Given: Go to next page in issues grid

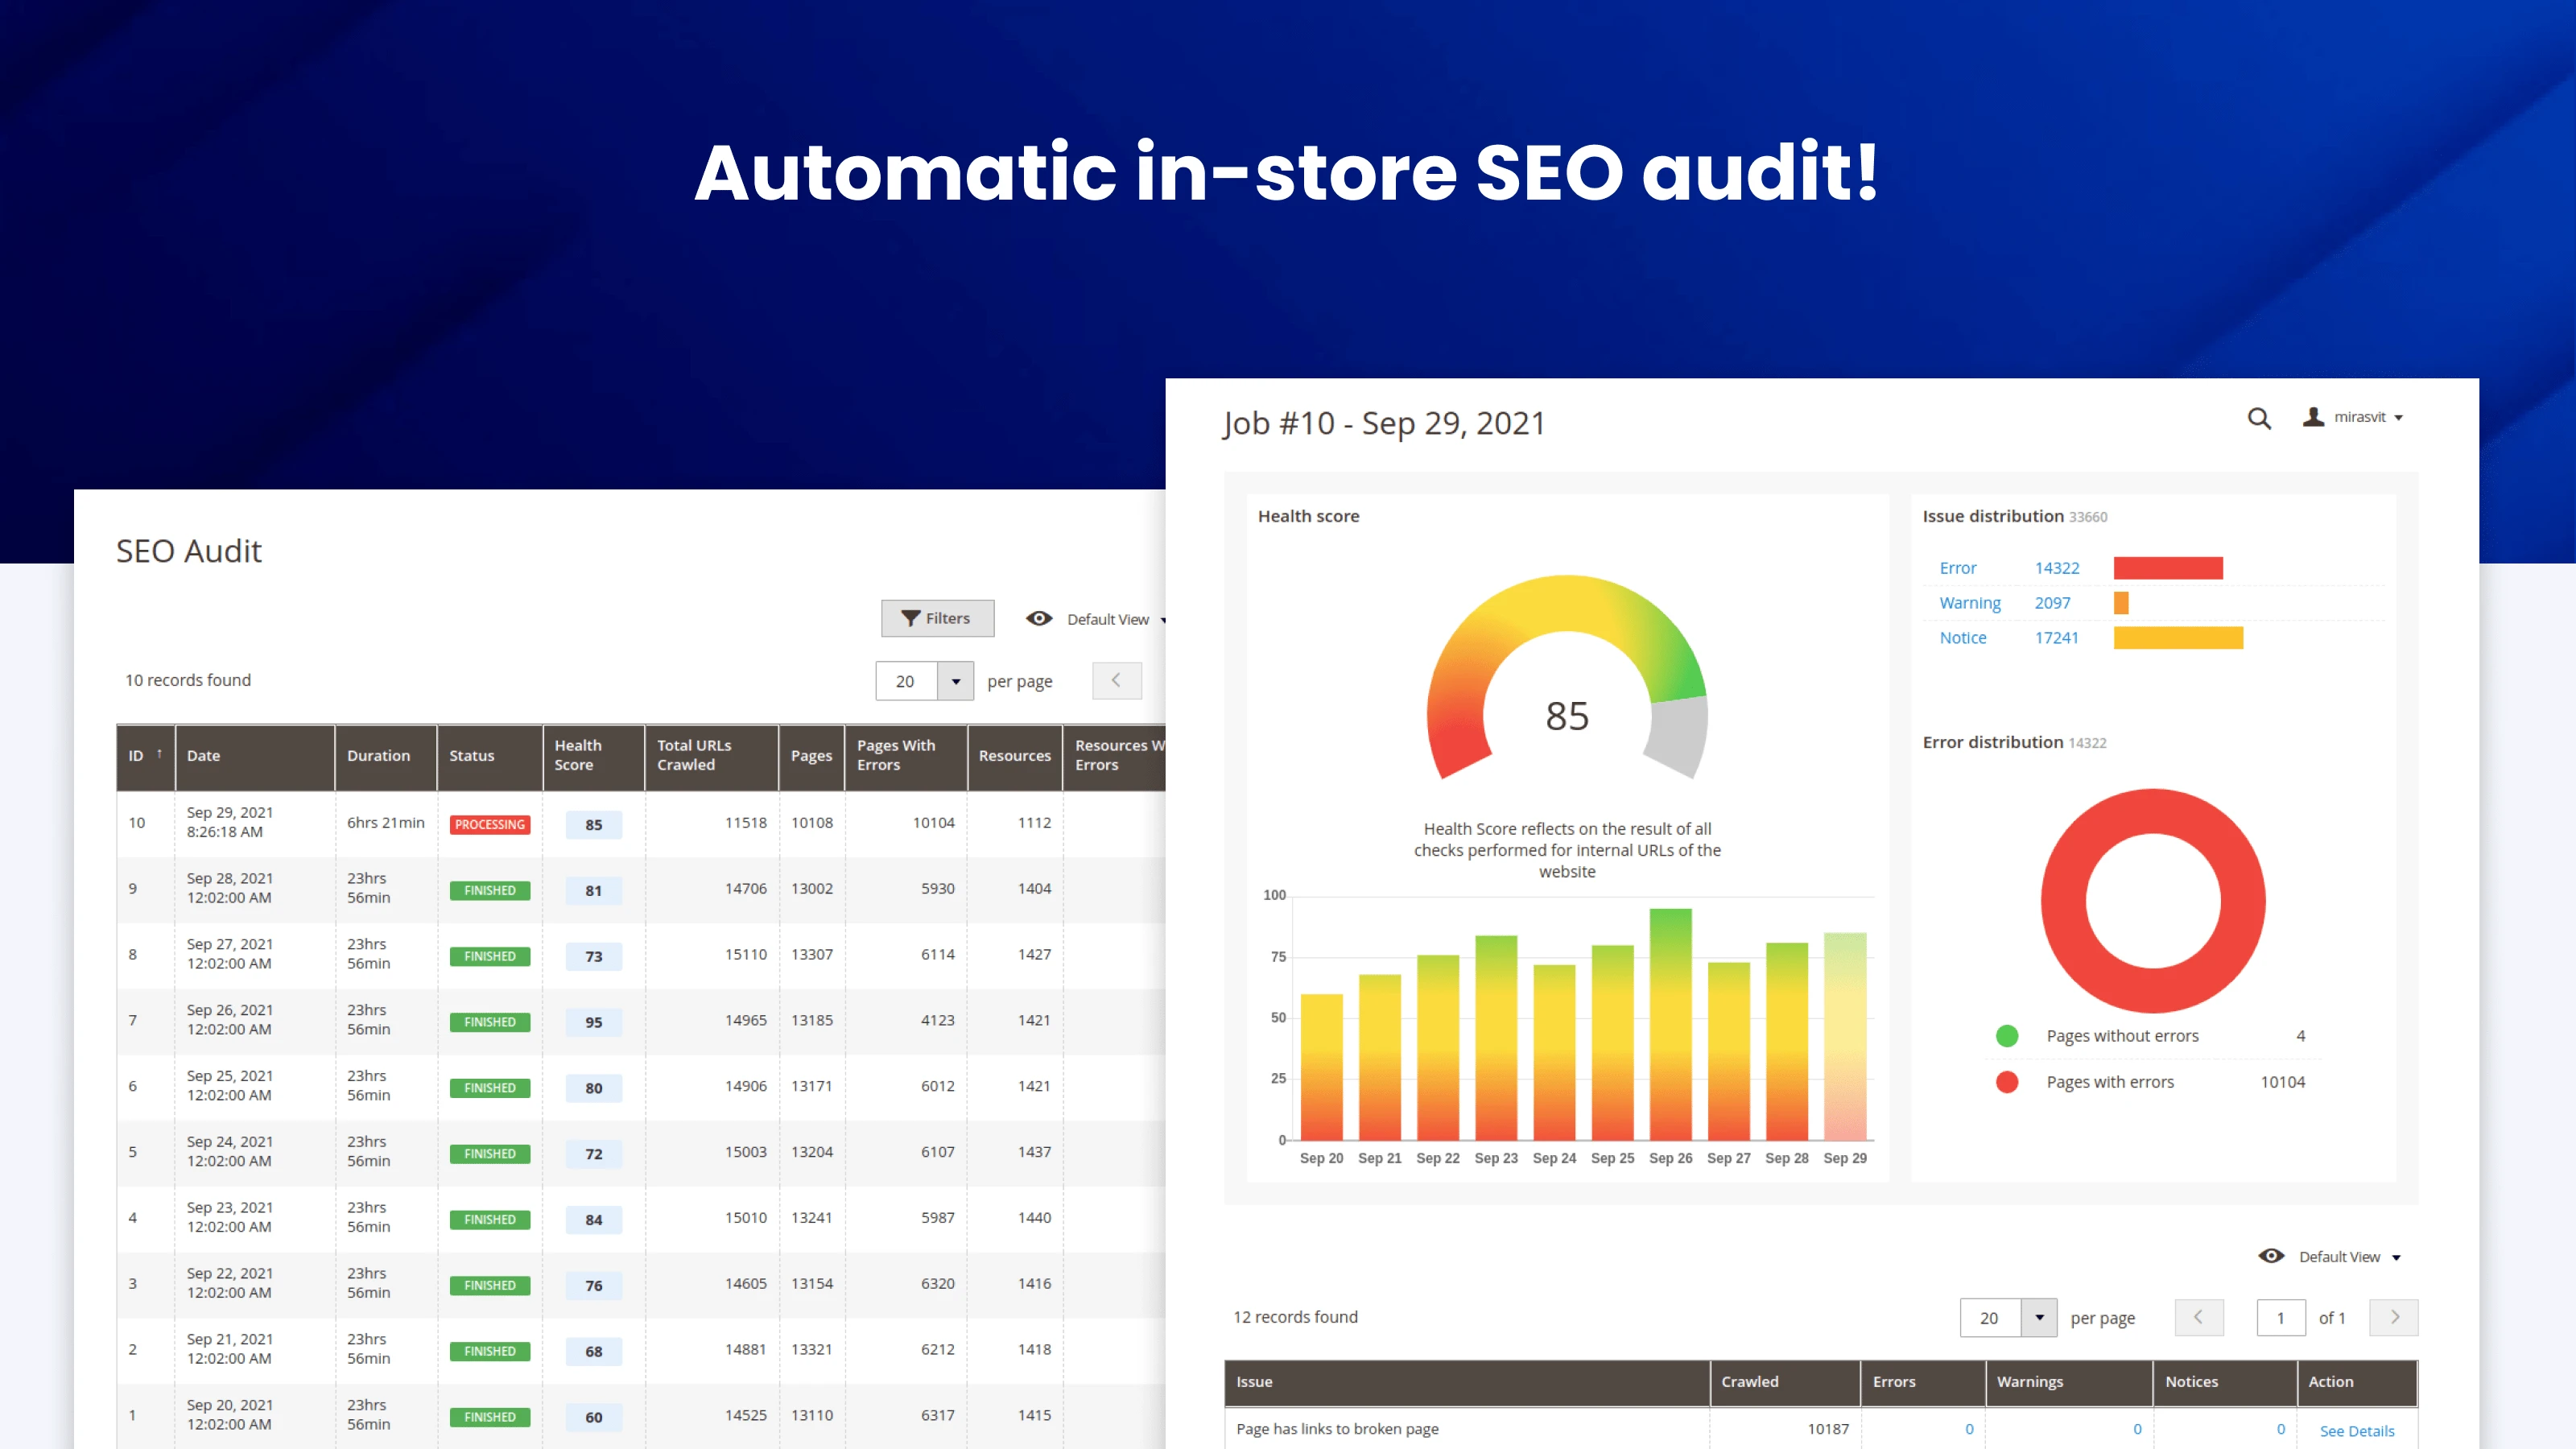Looking at the screenshot, I should coord(2394,1317).
